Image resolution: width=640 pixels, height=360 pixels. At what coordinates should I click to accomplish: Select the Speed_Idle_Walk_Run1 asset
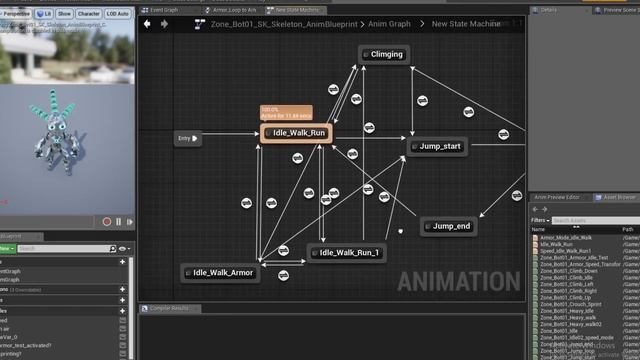tap(565, 251)
